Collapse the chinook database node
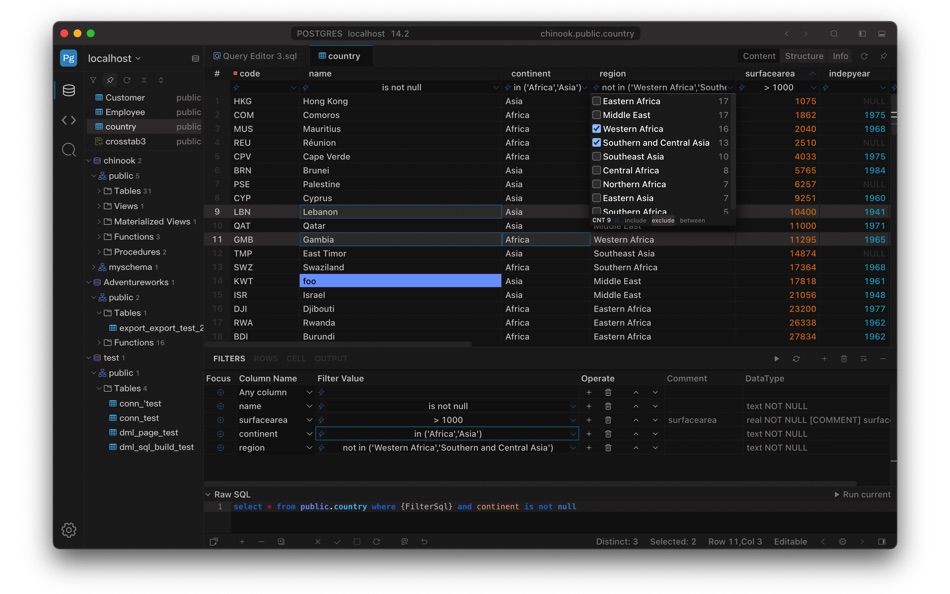Screen dimensions: 950x594 pos(89,161)
